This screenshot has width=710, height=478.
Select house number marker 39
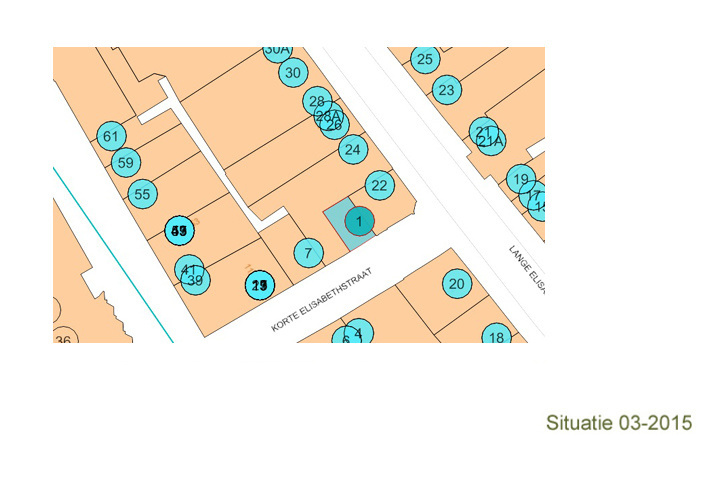197,281
